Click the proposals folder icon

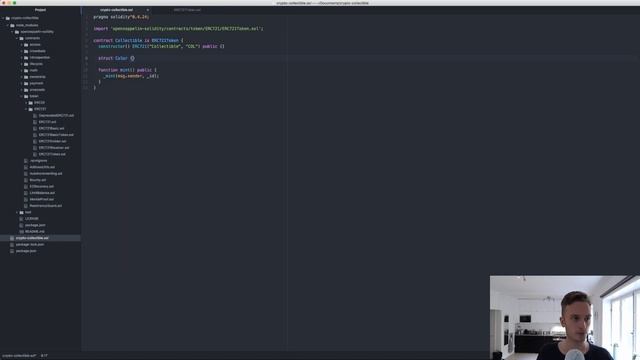click(x=26, y=90)
